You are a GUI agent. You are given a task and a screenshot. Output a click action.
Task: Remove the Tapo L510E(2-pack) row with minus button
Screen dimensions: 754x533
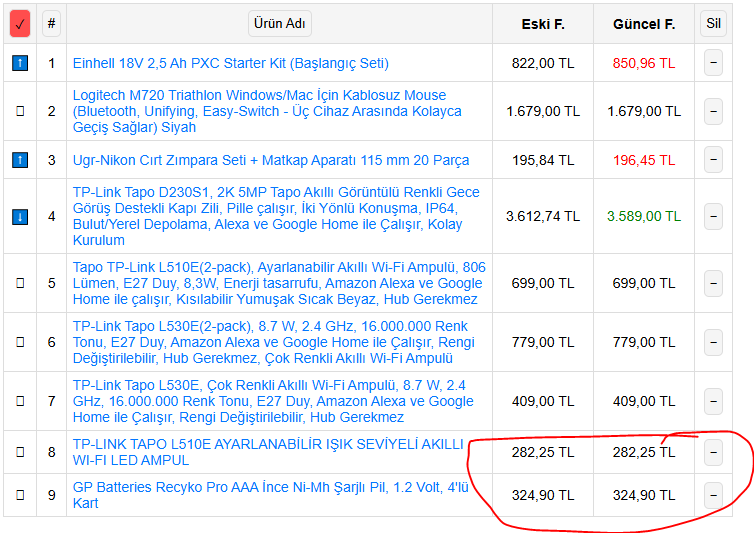tap(713, 283)
